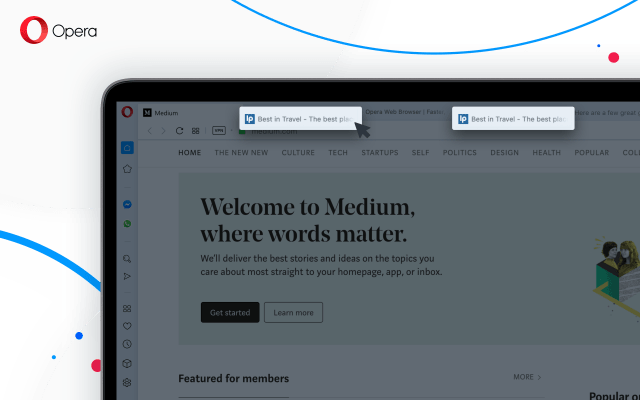Screen dimensions: 640x400
Task: Open Speed Dial sidebar grid icon
Action: tap(127, 309)
